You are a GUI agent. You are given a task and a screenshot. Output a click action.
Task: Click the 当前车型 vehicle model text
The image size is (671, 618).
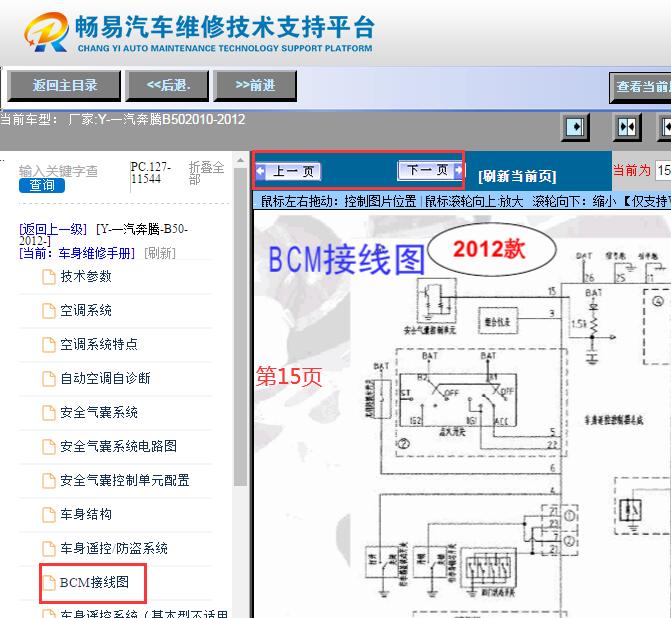point(123,119)
